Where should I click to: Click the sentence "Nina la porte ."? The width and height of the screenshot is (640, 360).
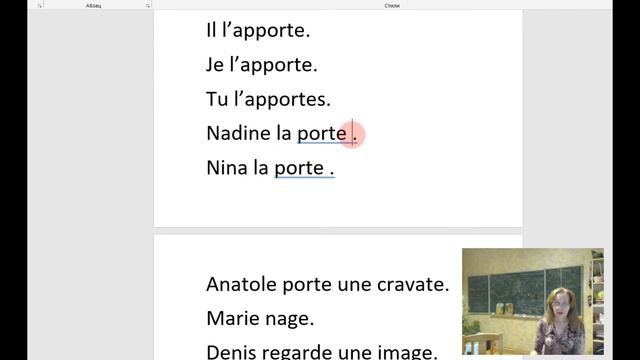click(x=270, y=168)
